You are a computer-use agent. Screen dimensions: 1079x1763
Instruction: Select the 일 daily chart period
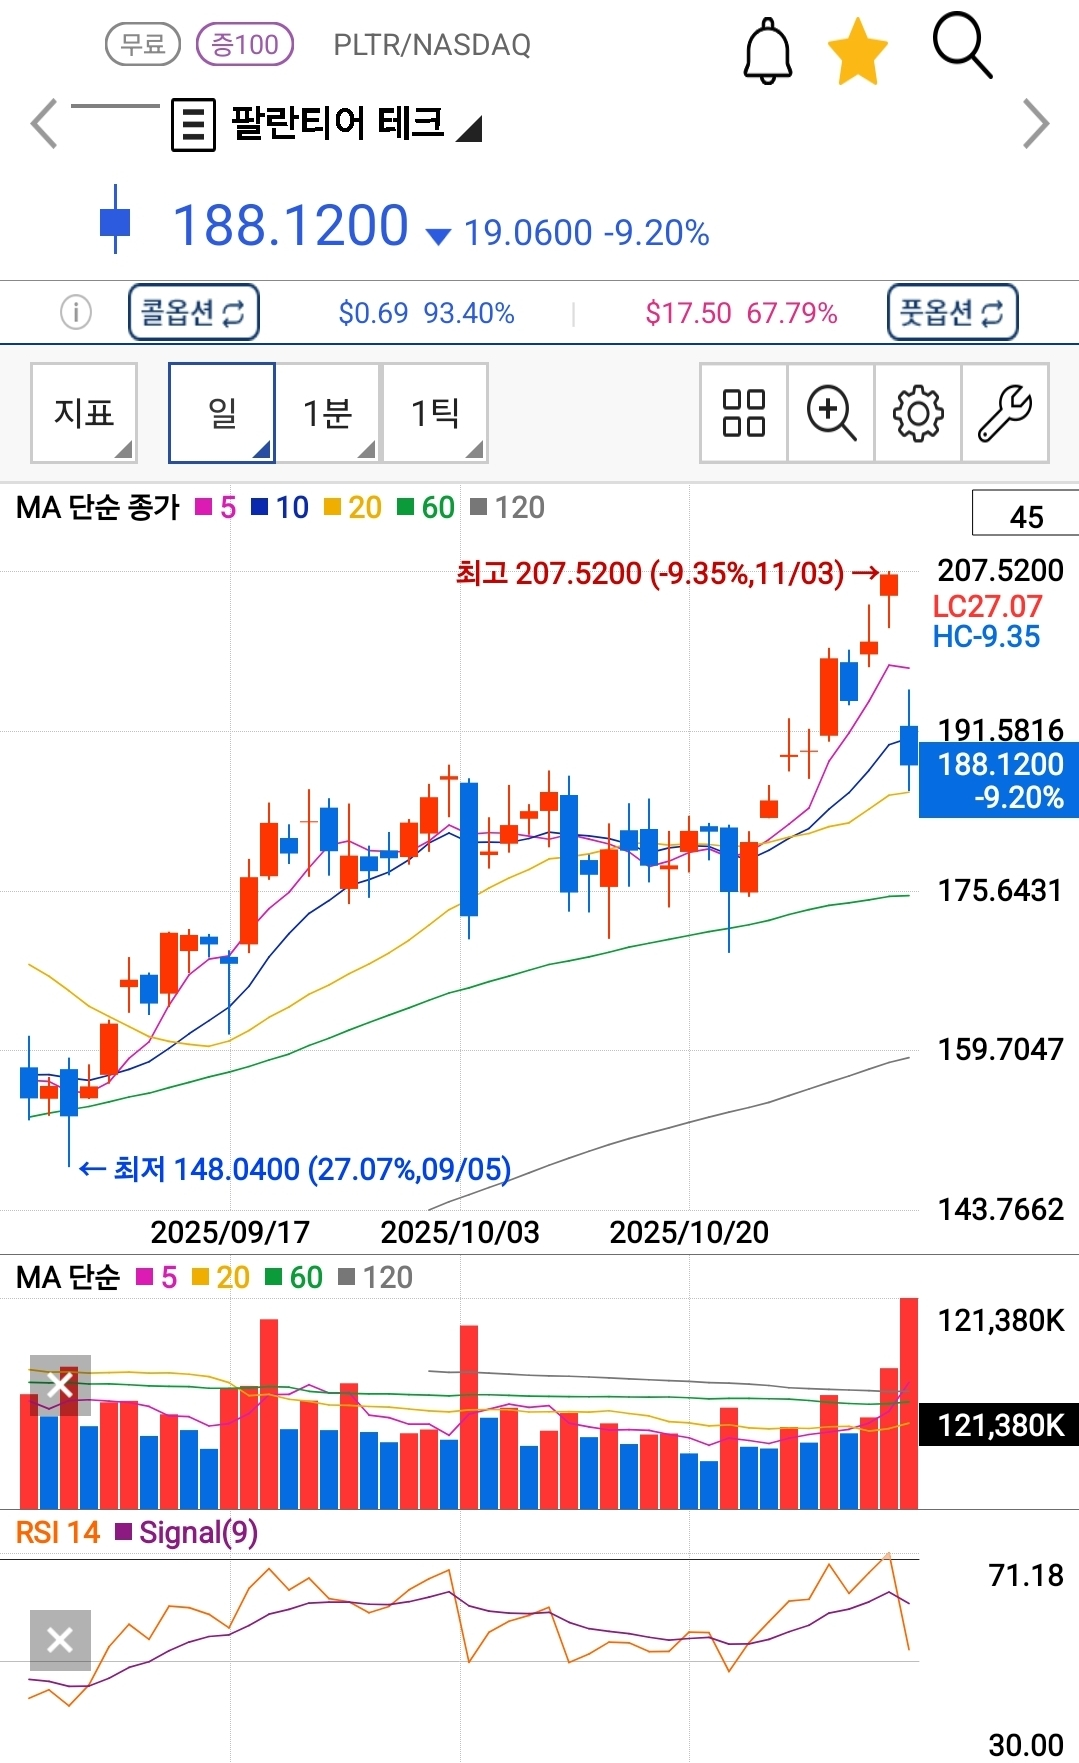[222, 413]
